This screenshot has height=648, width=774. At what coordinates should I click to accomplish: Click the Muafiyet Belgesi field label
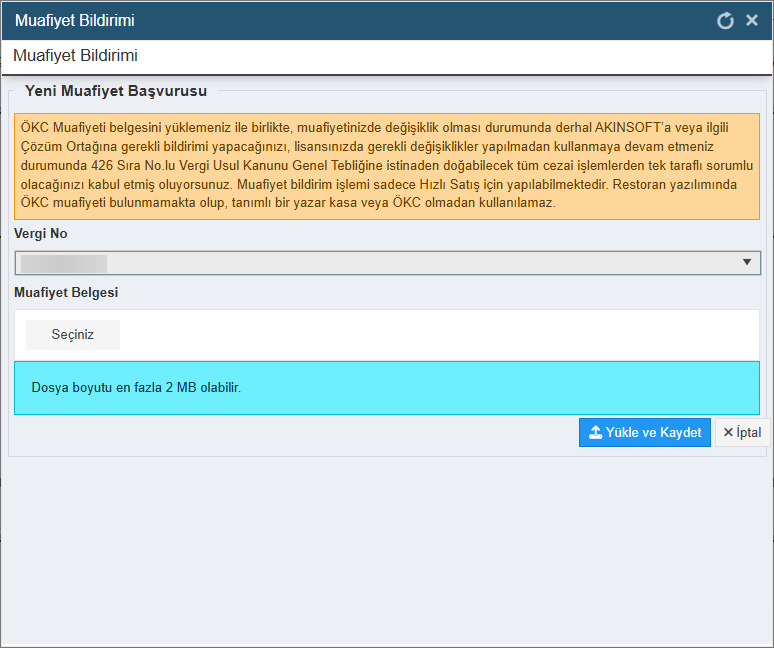(x=67, y=292)
